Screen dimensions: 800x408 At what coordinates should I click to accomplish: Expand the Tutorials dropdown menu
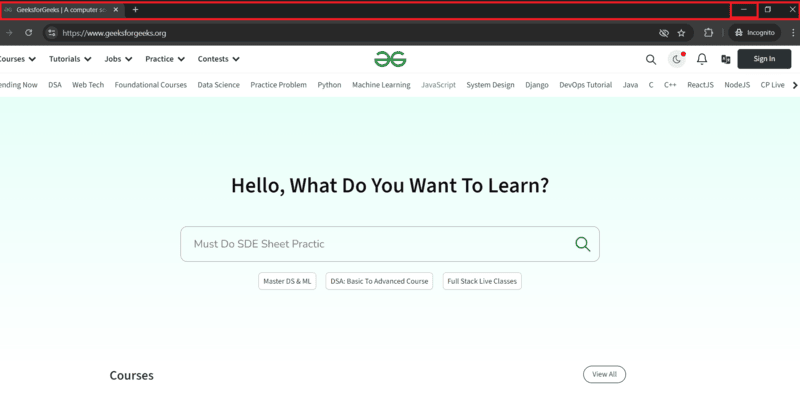pos(70,59)
